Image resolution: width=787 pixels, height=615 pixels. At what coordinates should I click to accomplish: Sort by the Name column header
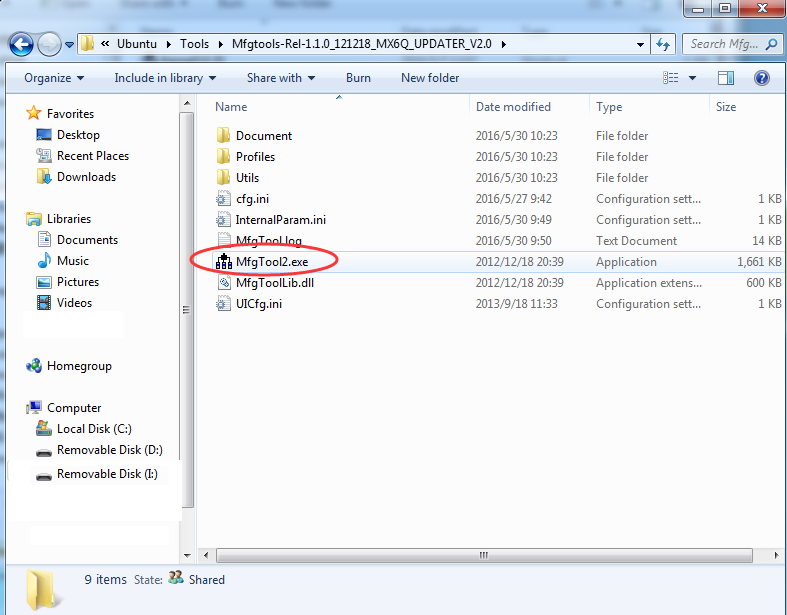231,107
